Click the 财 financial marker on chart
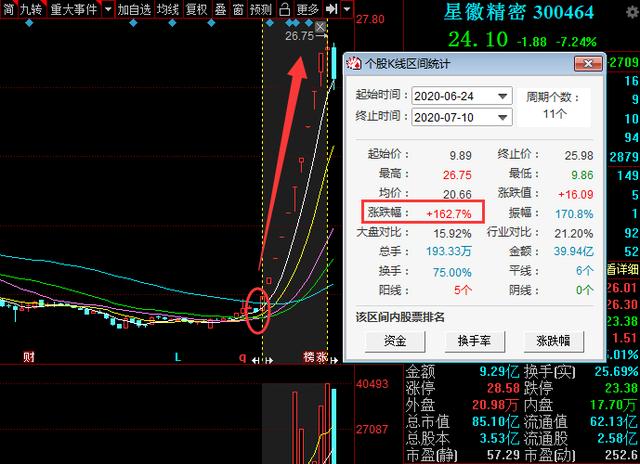640x464 pixels. click(29, 357)
